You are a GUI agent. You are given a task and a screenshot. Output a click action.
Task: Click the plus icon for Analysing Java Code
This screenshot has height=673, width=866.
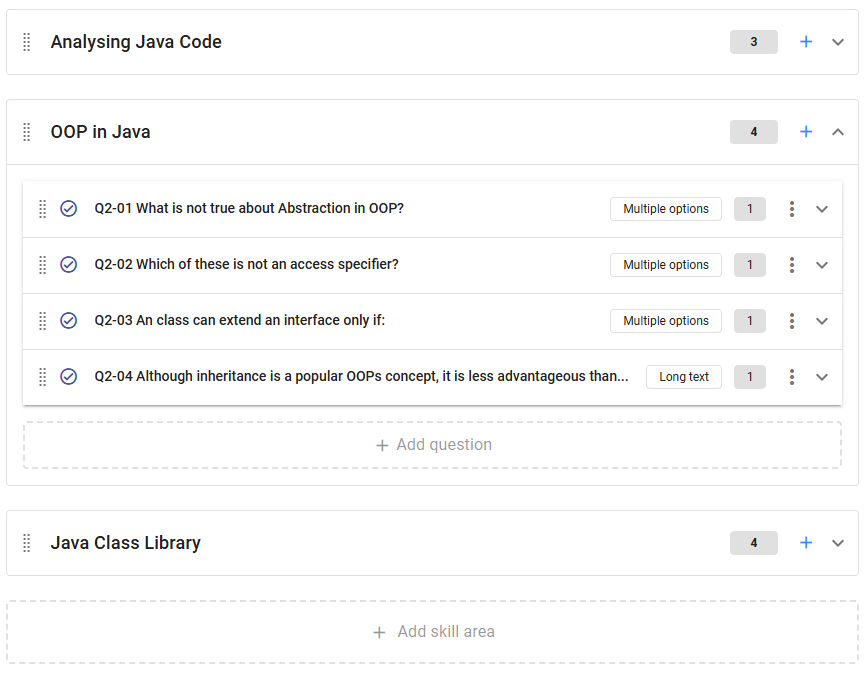tap(806, 42)
